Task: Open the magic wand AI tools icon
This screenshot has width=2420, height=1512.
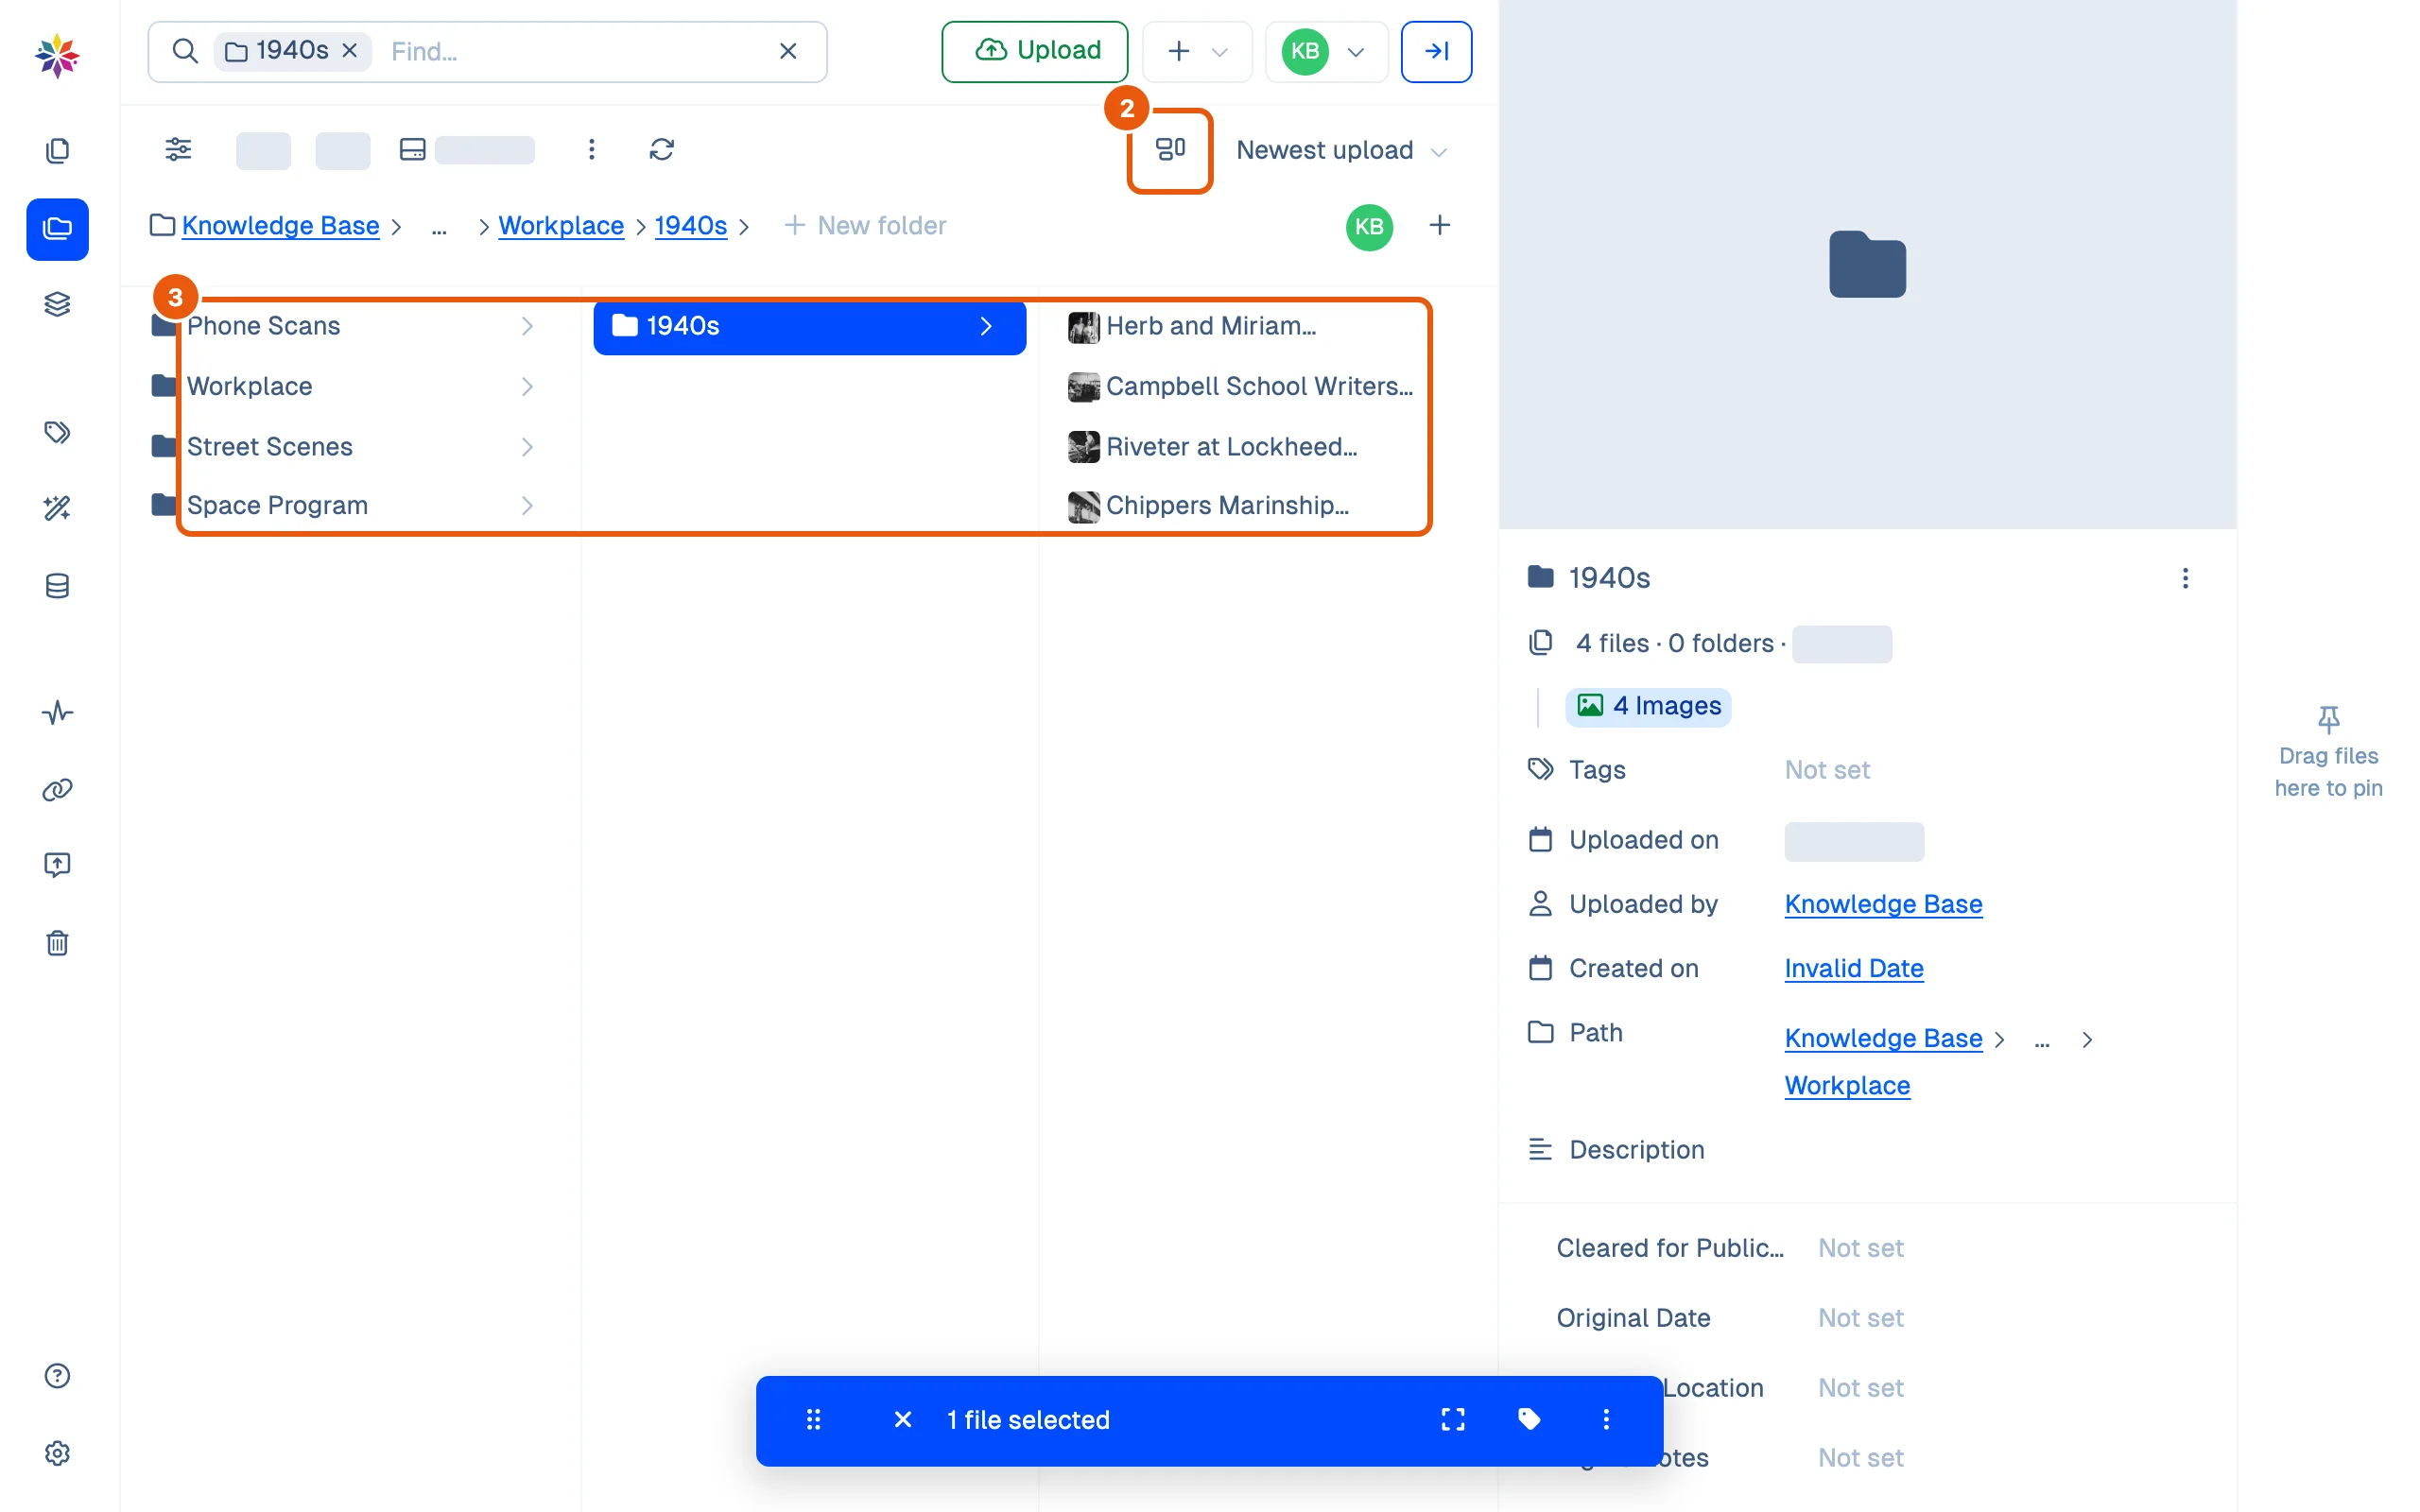Action: click(57, 509)
